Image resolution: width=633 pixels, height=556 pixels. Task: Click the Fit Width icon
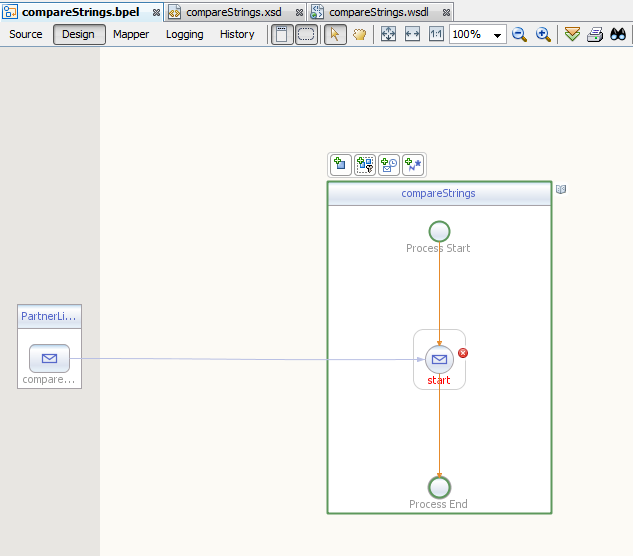point(412,34)
